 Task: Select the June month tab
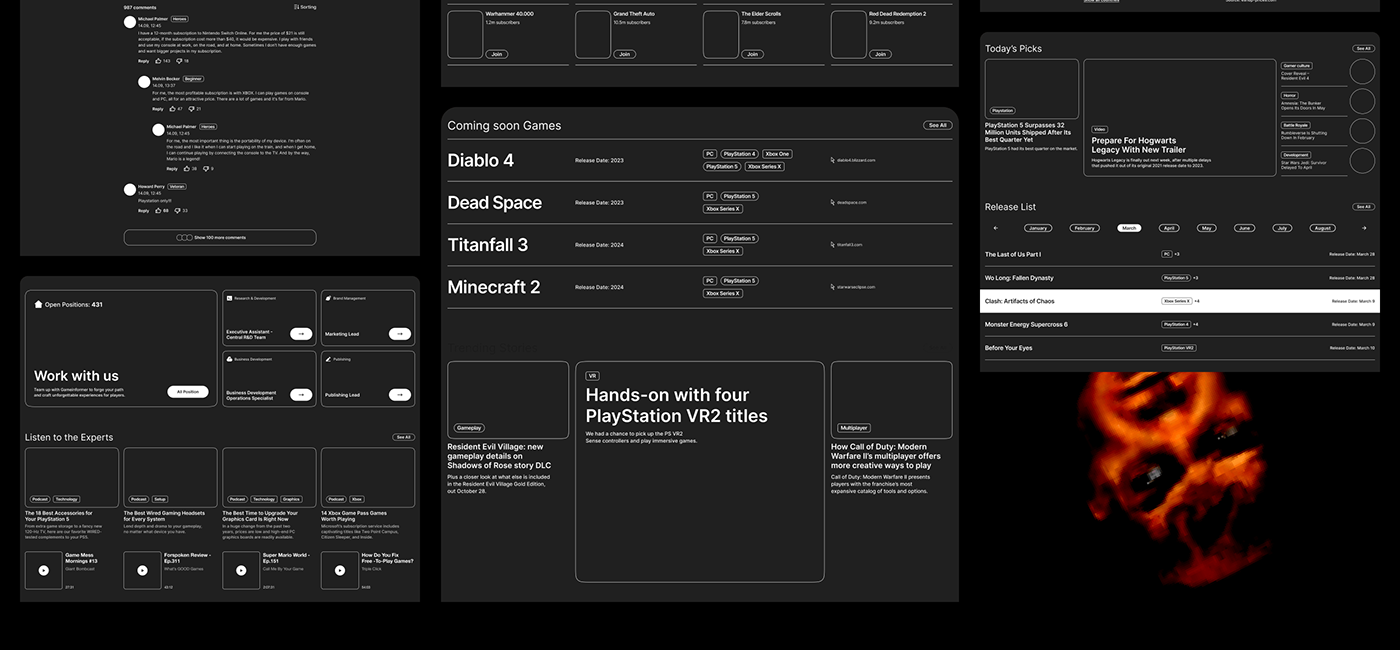1244,228
